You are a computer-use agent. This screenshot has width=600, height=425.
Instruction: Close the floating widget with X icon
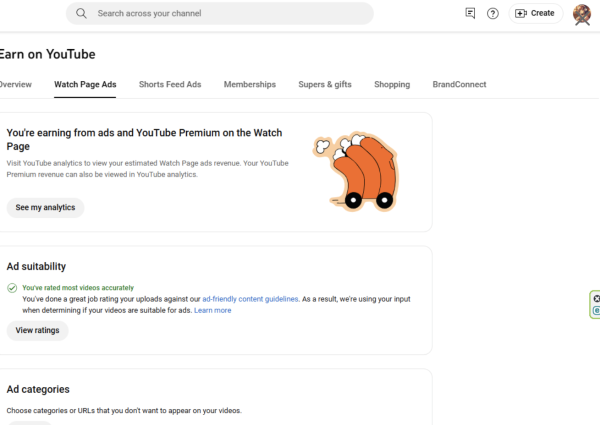point(596,299)
